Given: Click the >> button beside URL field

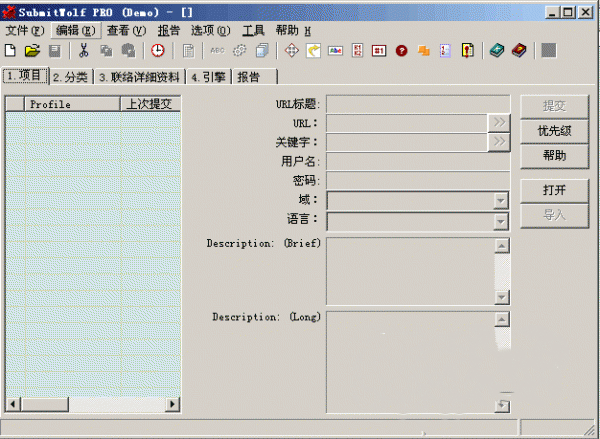Looking at the screenshot, I should [x=498, y=123].
